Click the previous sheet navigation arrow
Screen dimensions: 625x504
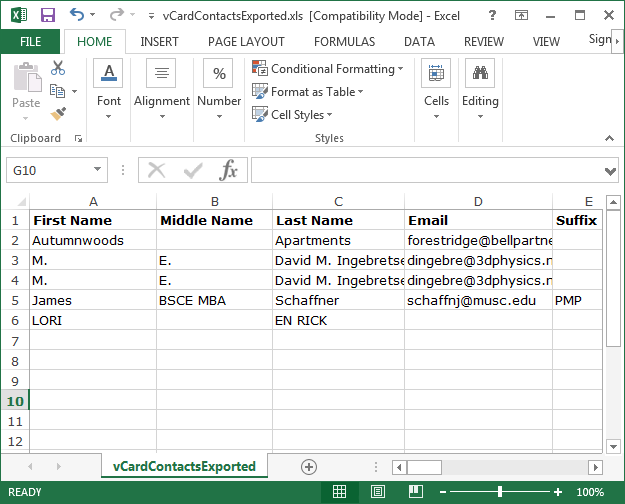[x=30, y=466]
